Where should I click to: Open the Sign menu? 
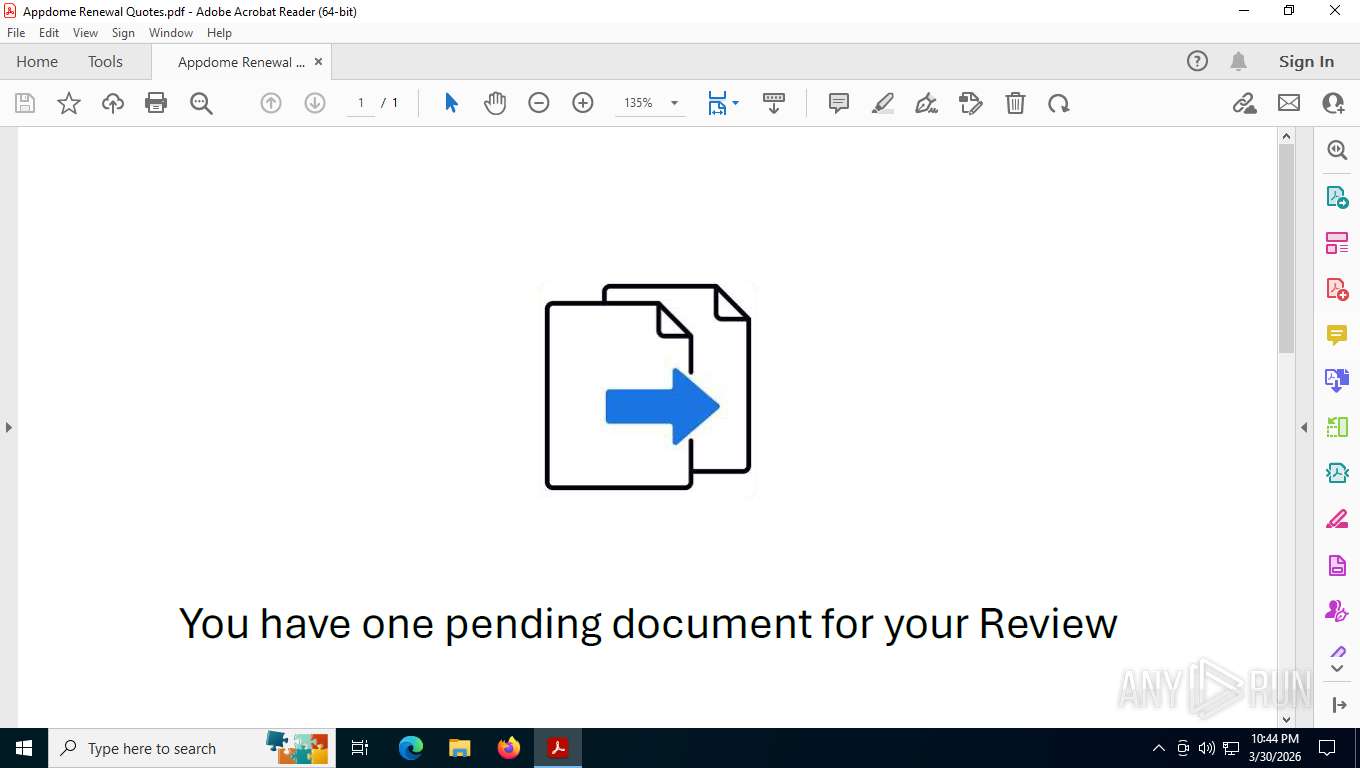[123, 33]
